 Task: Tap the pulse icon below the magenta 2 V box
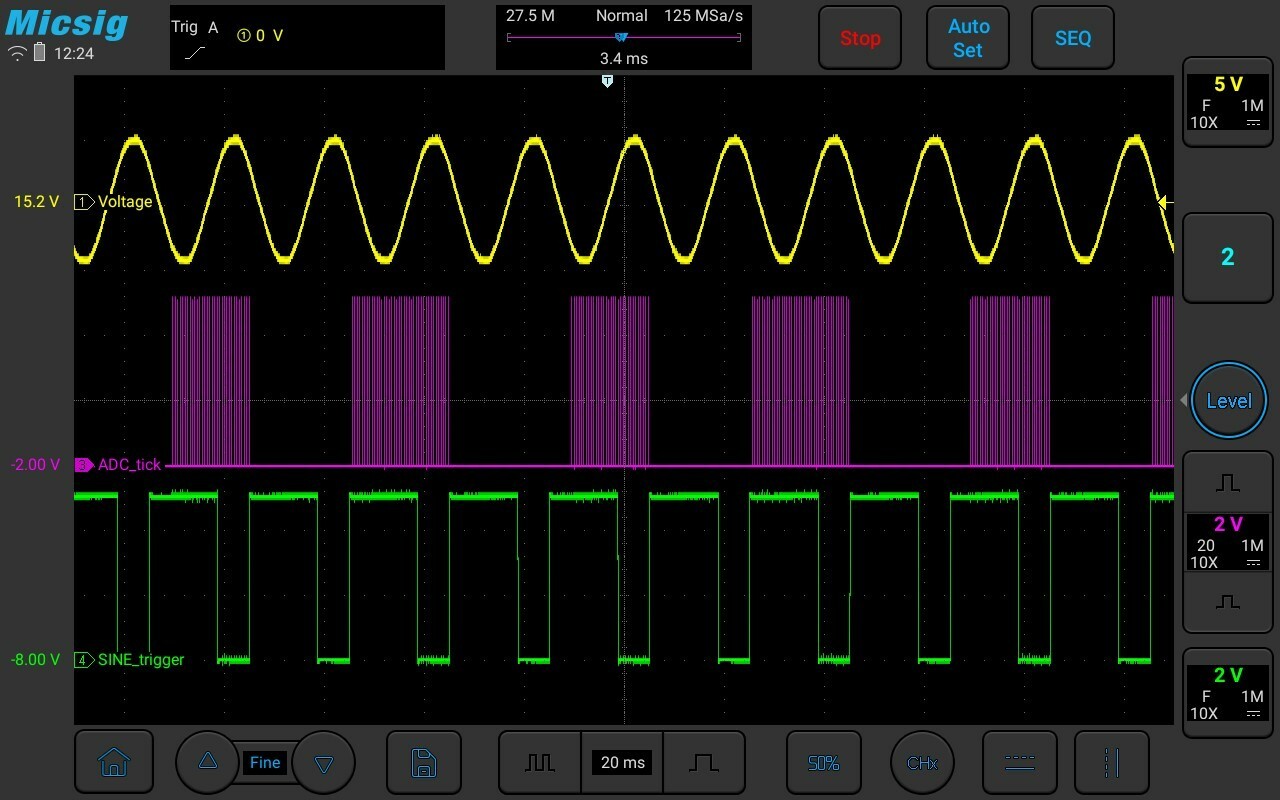point(1228,602)
